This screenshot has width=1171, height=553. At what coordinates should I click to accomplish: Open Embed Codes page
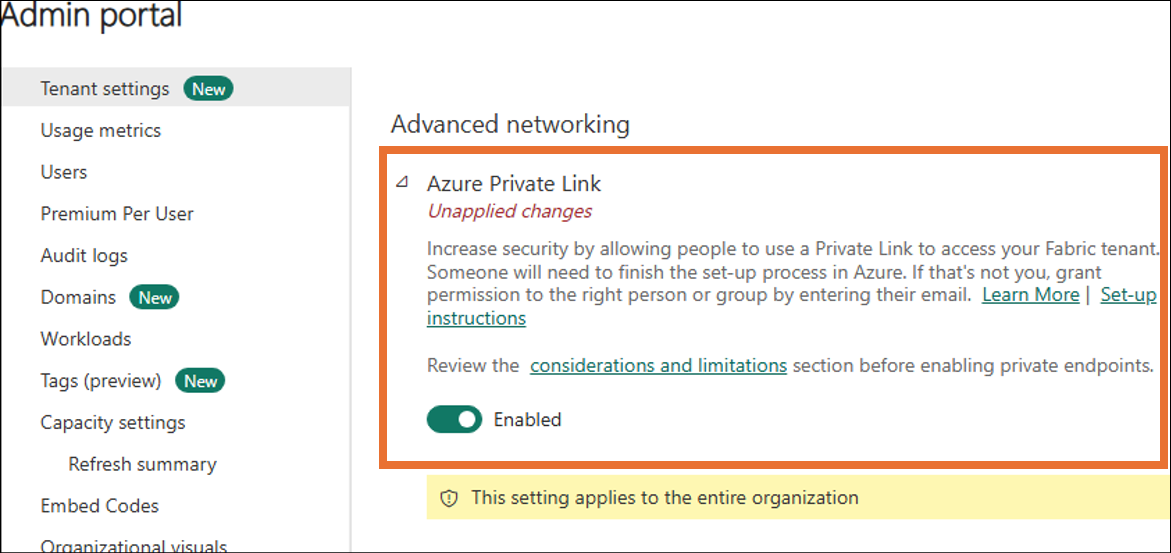100,506
